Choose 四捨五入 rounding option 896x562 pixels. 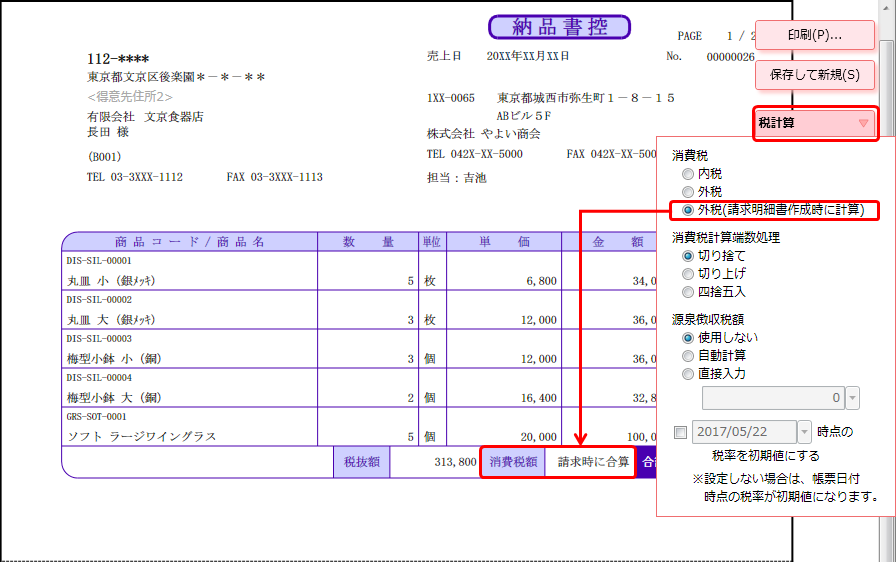(x=688, y=292)
